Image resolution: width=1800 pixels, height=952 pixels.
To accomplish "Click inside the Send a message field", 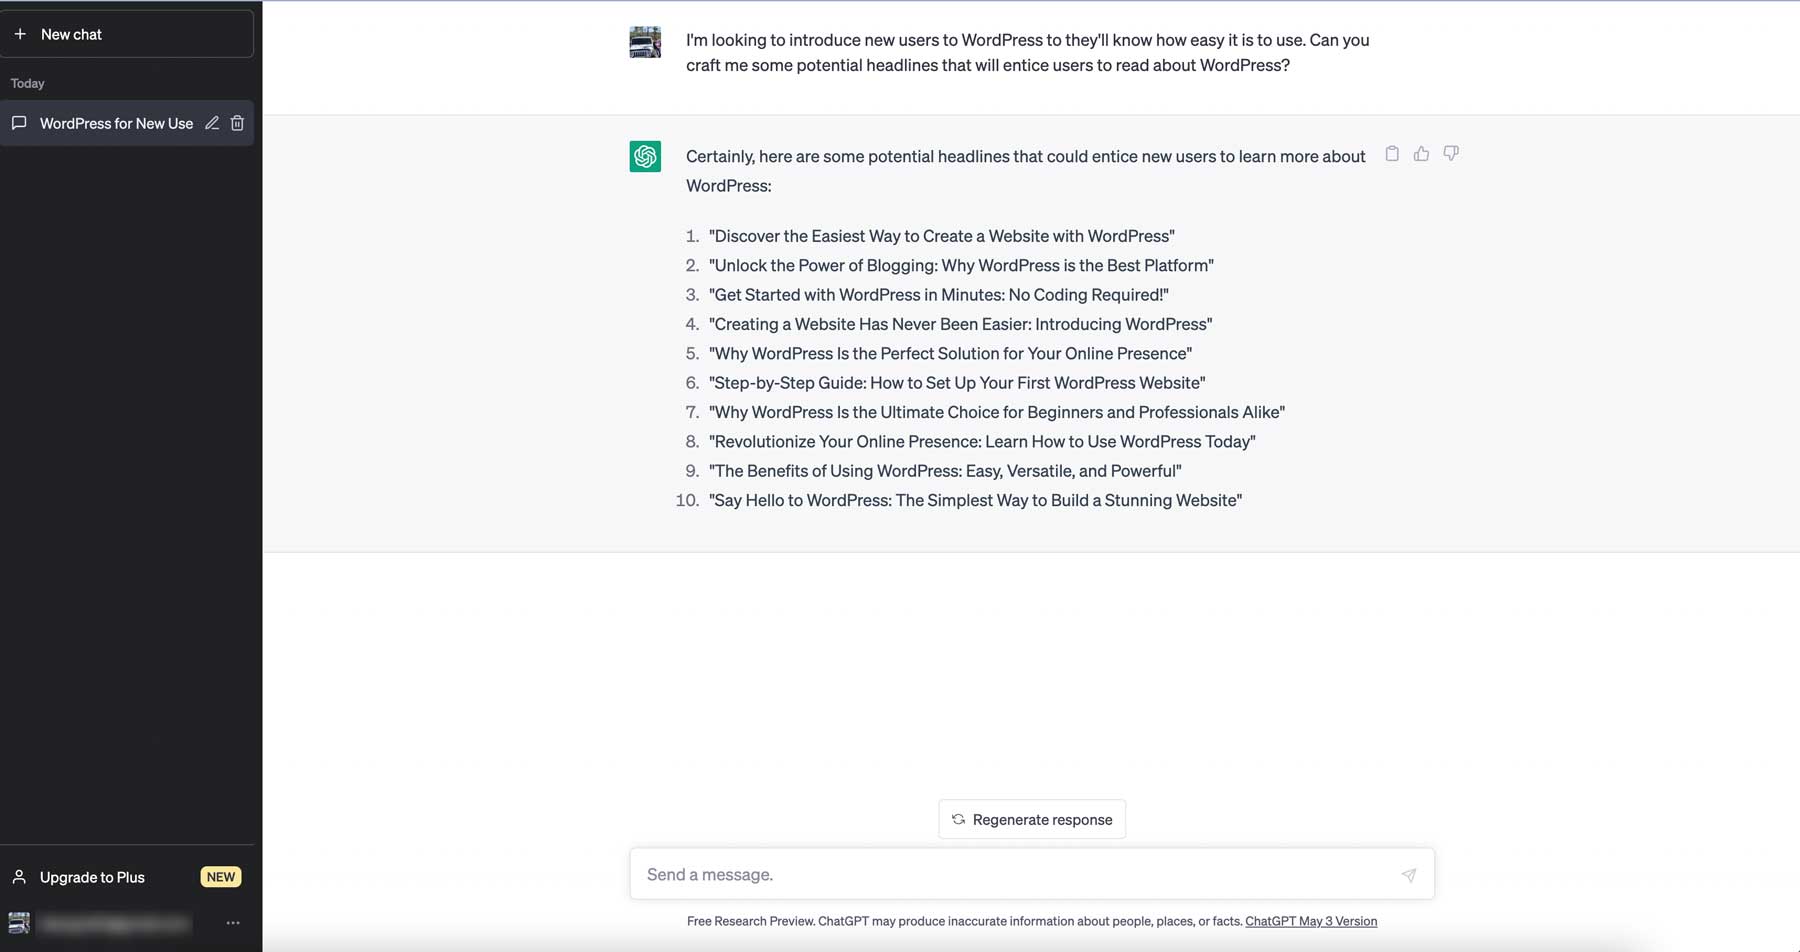I will pyautogui.click(x=1000, y=873).
